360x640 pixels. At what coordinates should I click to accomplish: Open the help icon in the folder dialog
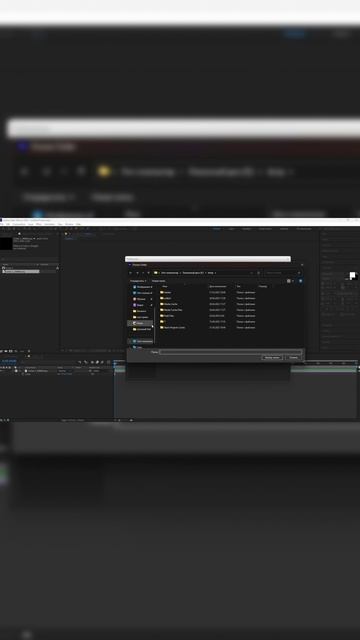pyautogui.click(x=300, y=281)
